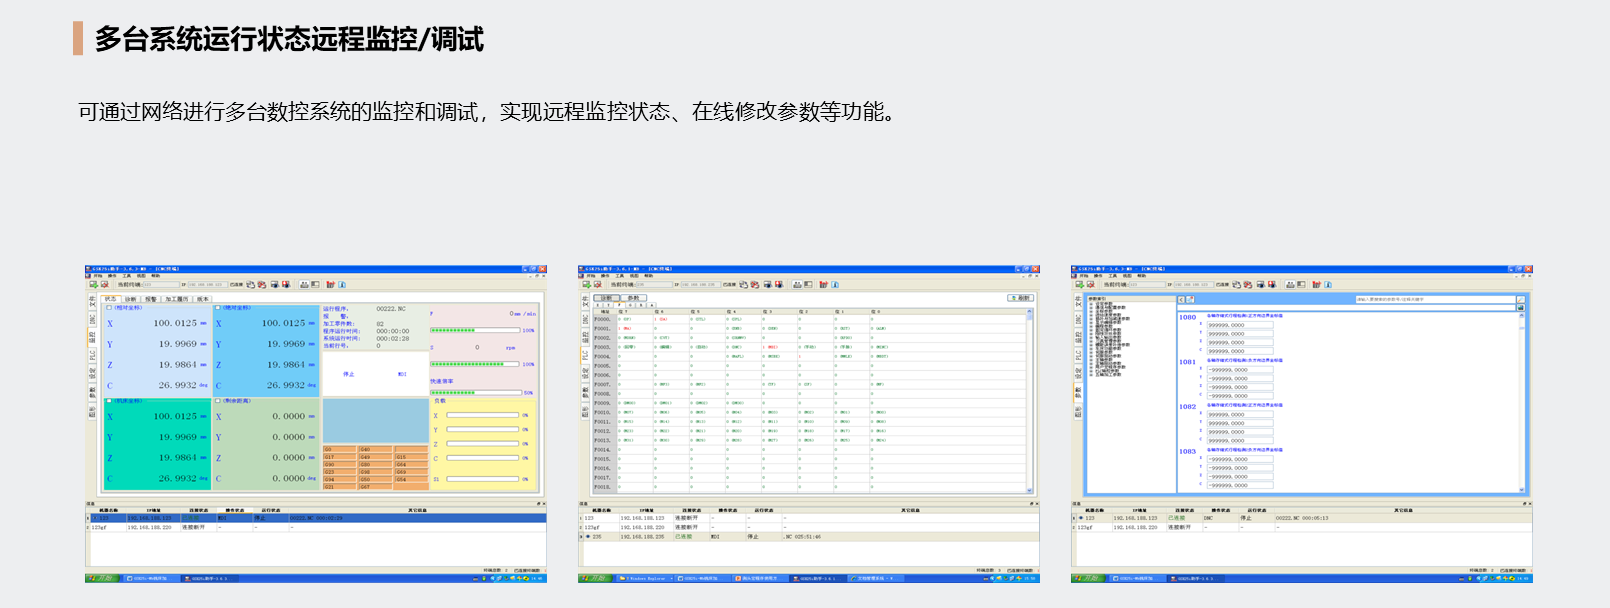Click the blue info icon in the PLC diagnosis window toolbar
The width and height of the screenshot is (1610, 608).
coord(835,285)
